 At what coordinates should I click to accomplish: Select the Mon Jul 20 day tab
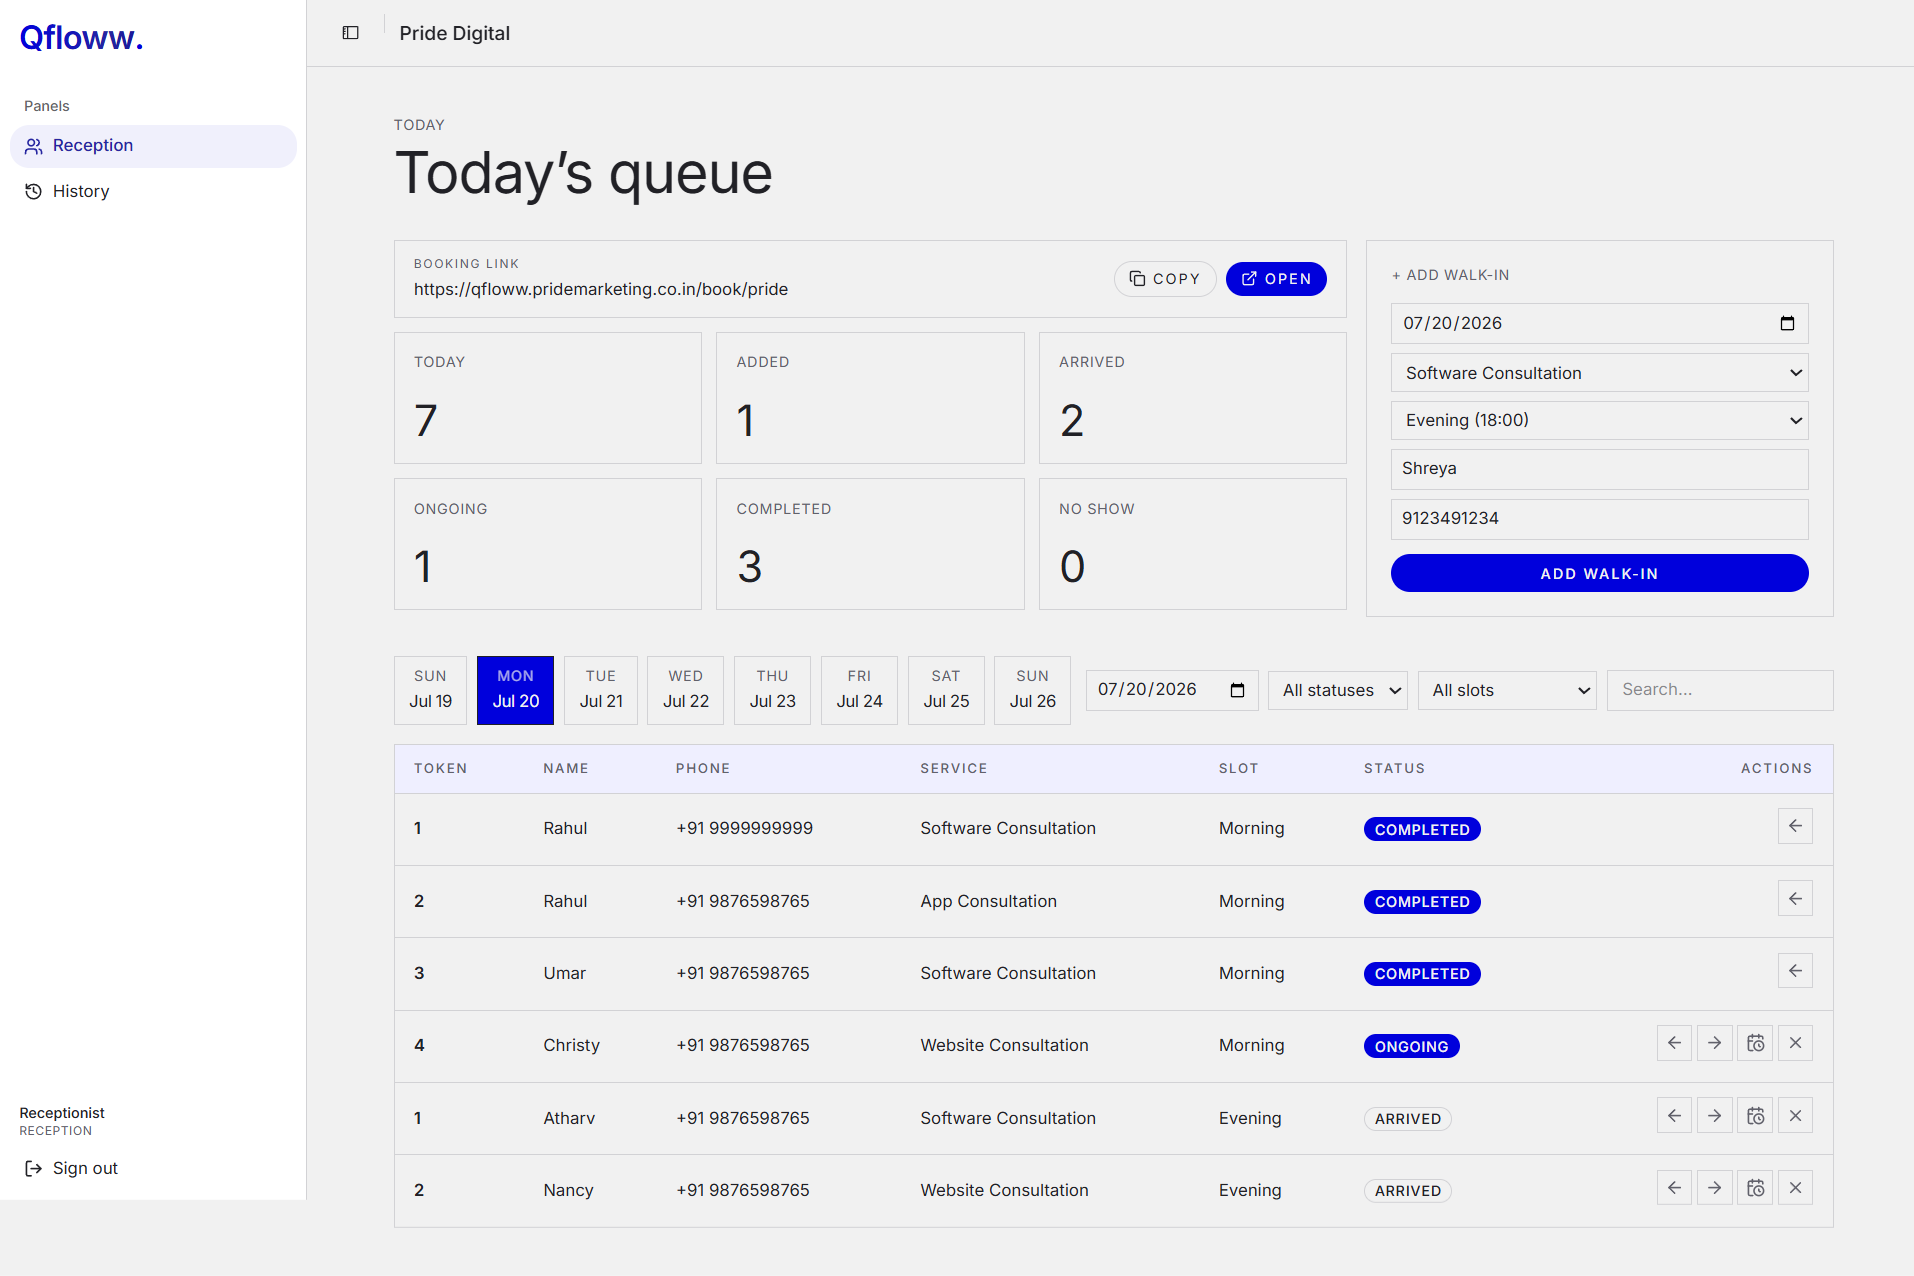515,690
